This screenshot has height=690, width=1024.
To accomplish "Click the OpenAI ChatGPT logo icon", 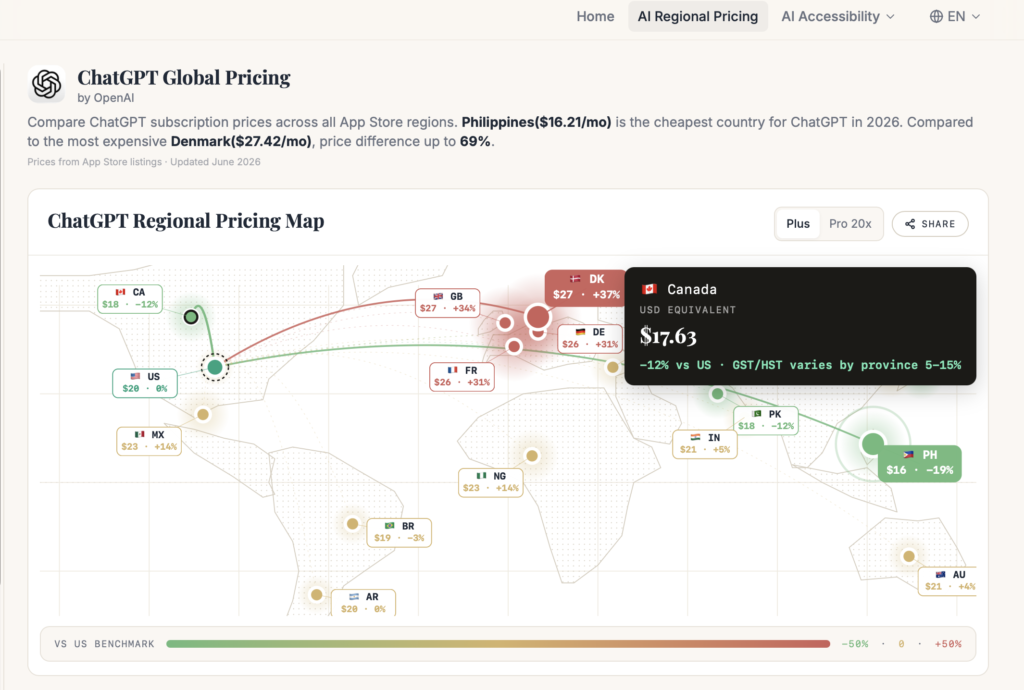I will click(46, 84).
